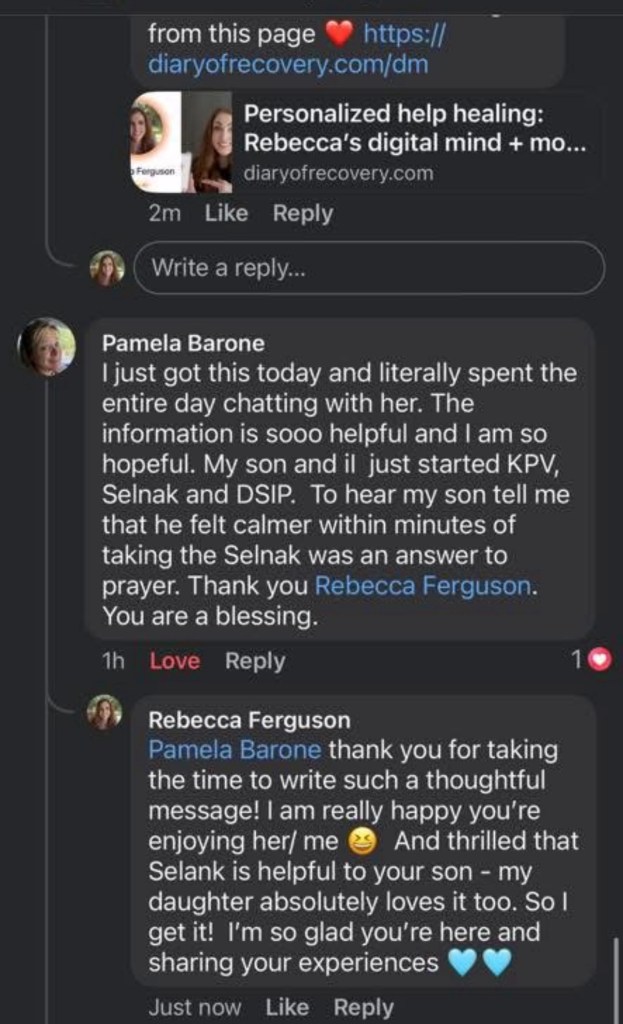The width and height of the screenshot is (623, 1024).
Task: Click avatar next to Write a reply field
Action: pyautogui.click(x=107, y=268)
